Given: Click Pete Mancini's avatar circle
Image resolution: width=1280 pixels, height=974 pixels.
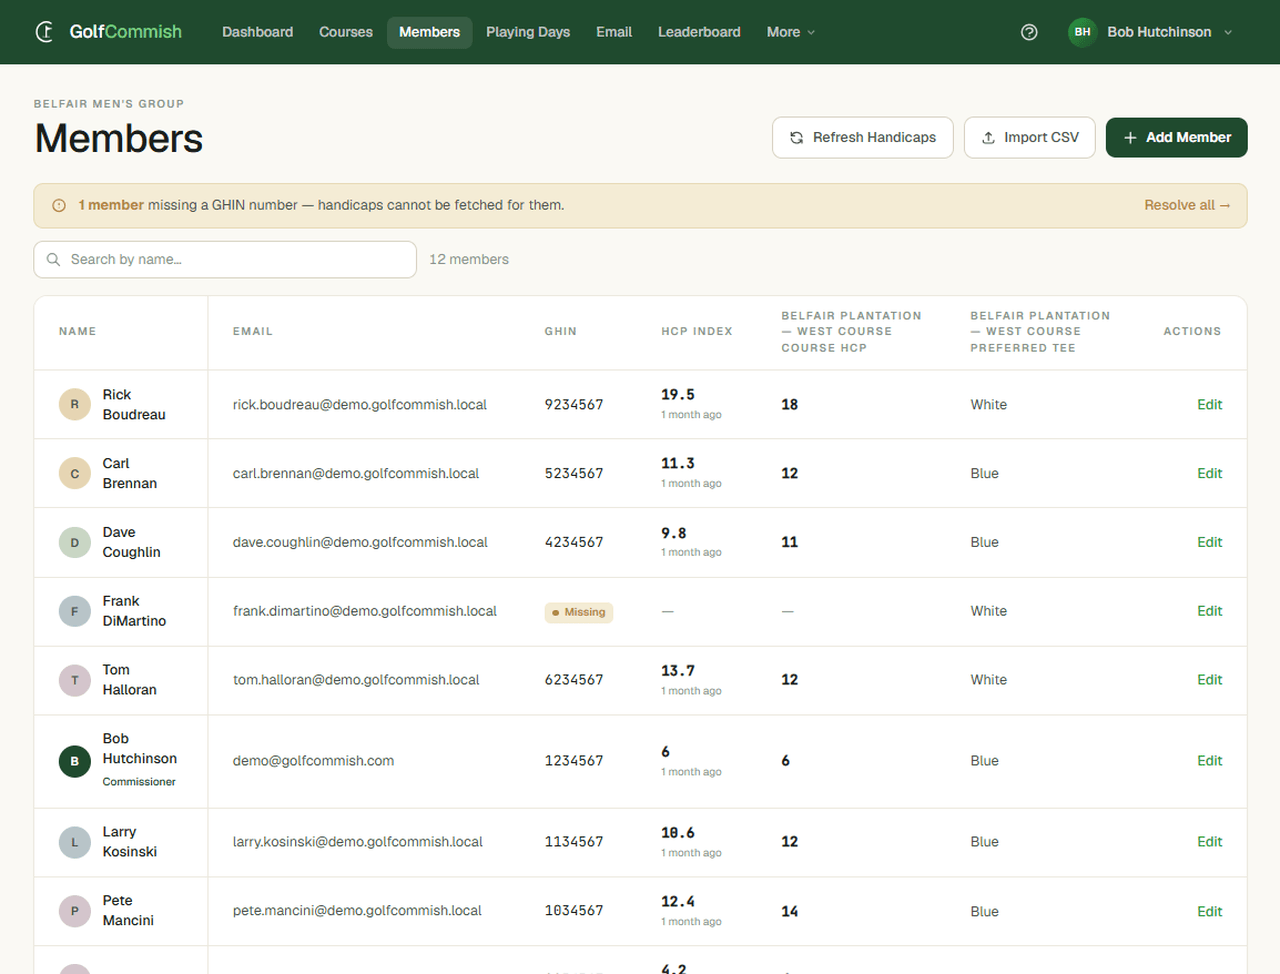Looking at the screenshot, I should pyautogui.click(x=75, y=911).
